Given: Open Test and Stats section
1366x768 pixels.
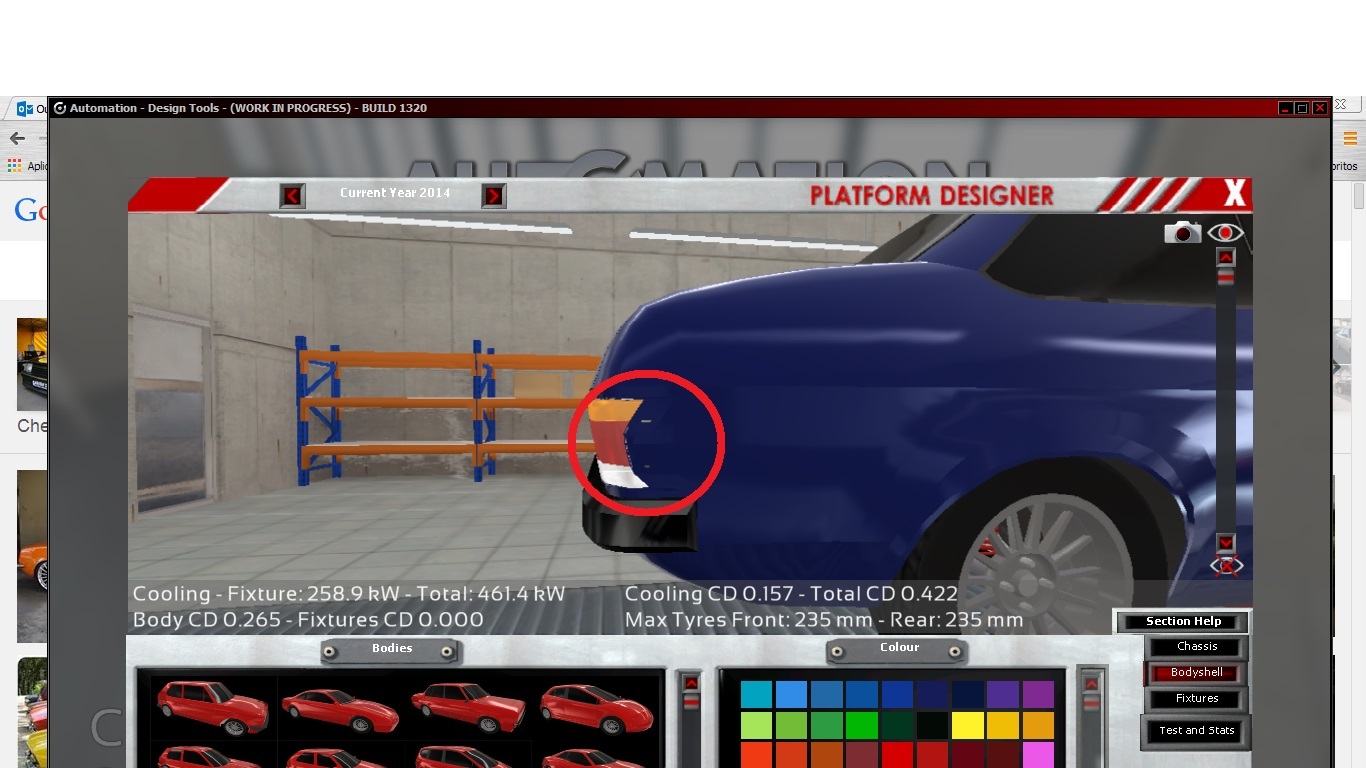Looking at the screenshot, I should pos(1197,731).
